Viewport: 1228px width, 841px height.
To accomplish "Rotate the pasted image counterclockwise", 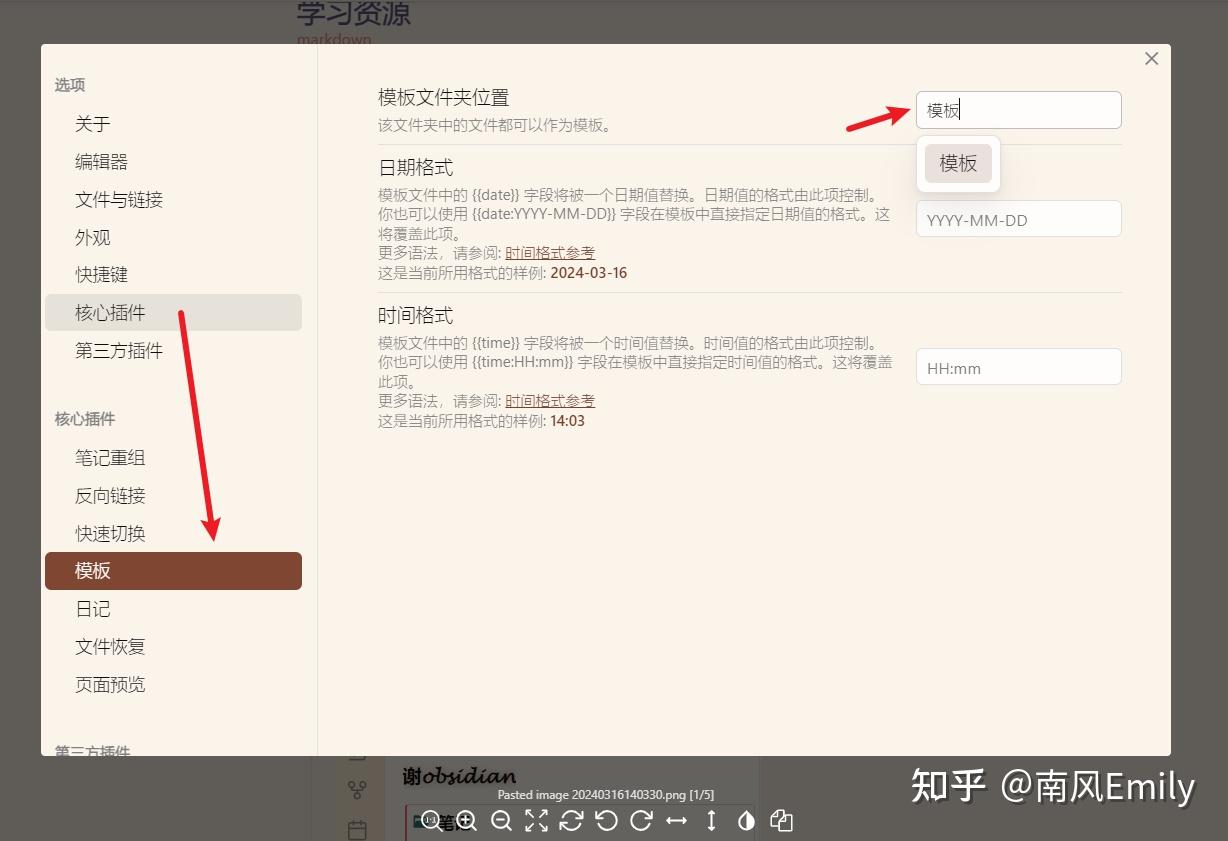I will [x=608, y=822].
